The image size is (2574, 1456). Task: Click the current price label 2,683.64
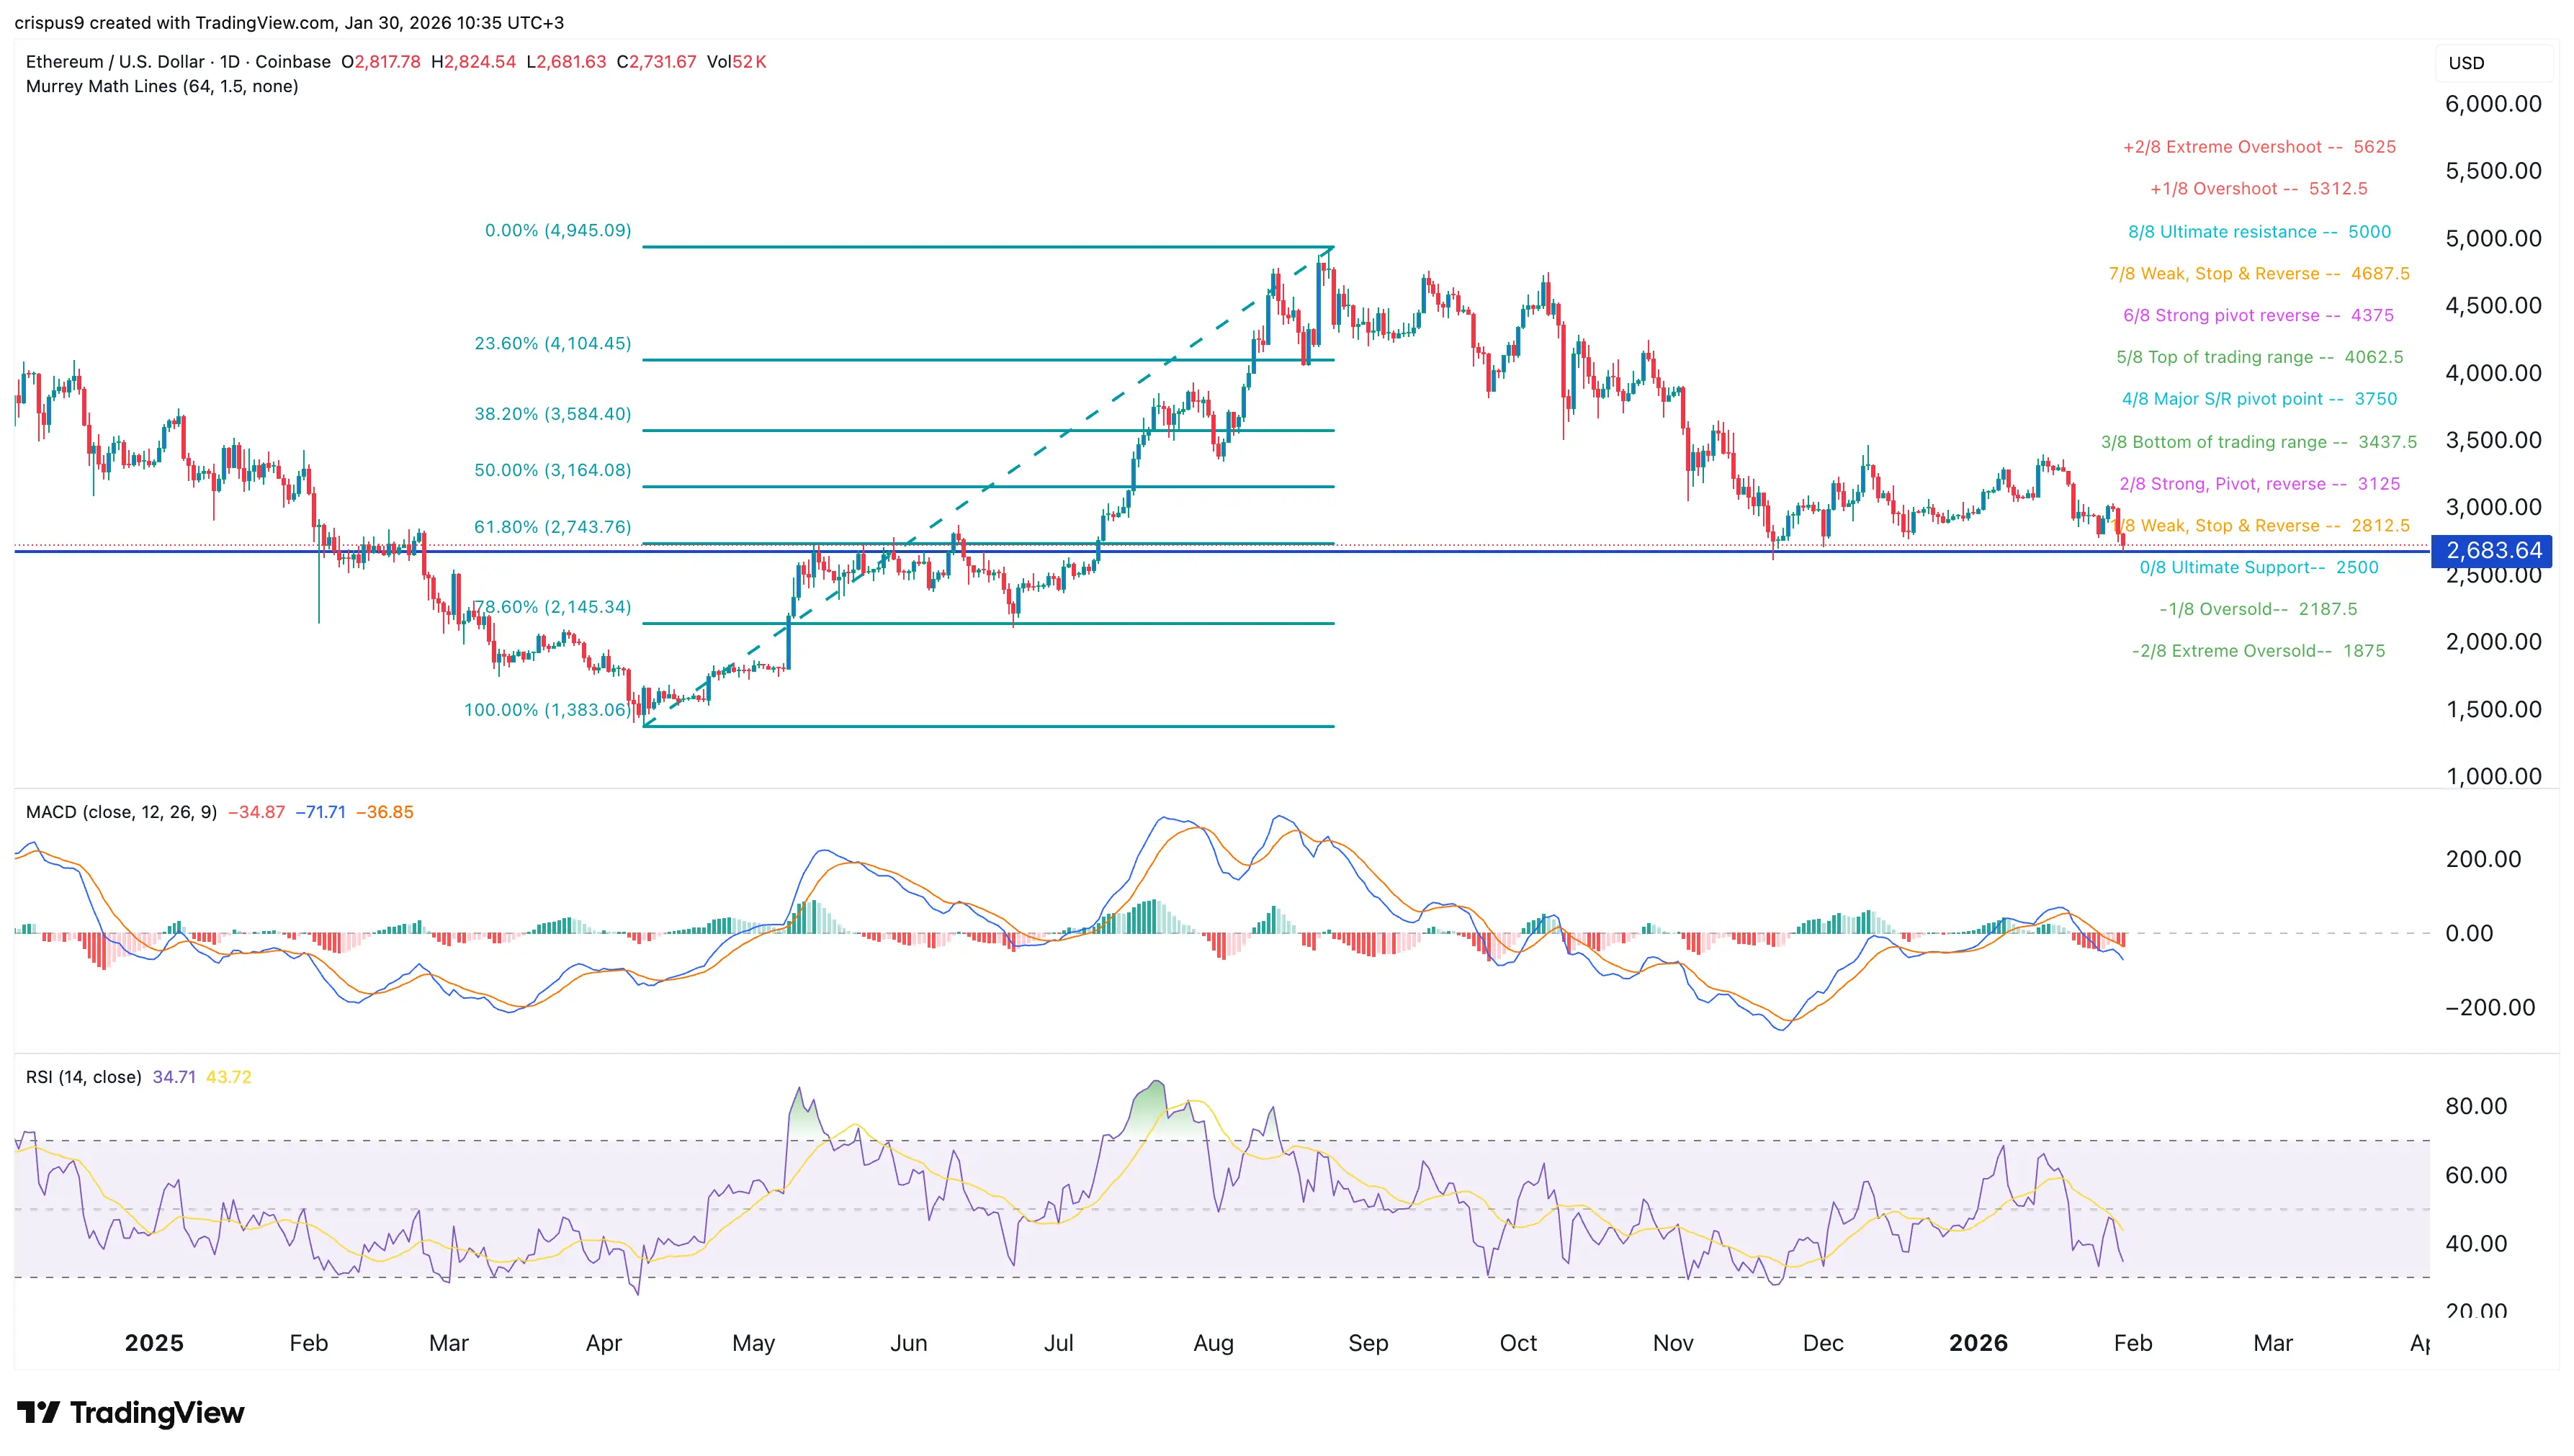coord(2490,551)
